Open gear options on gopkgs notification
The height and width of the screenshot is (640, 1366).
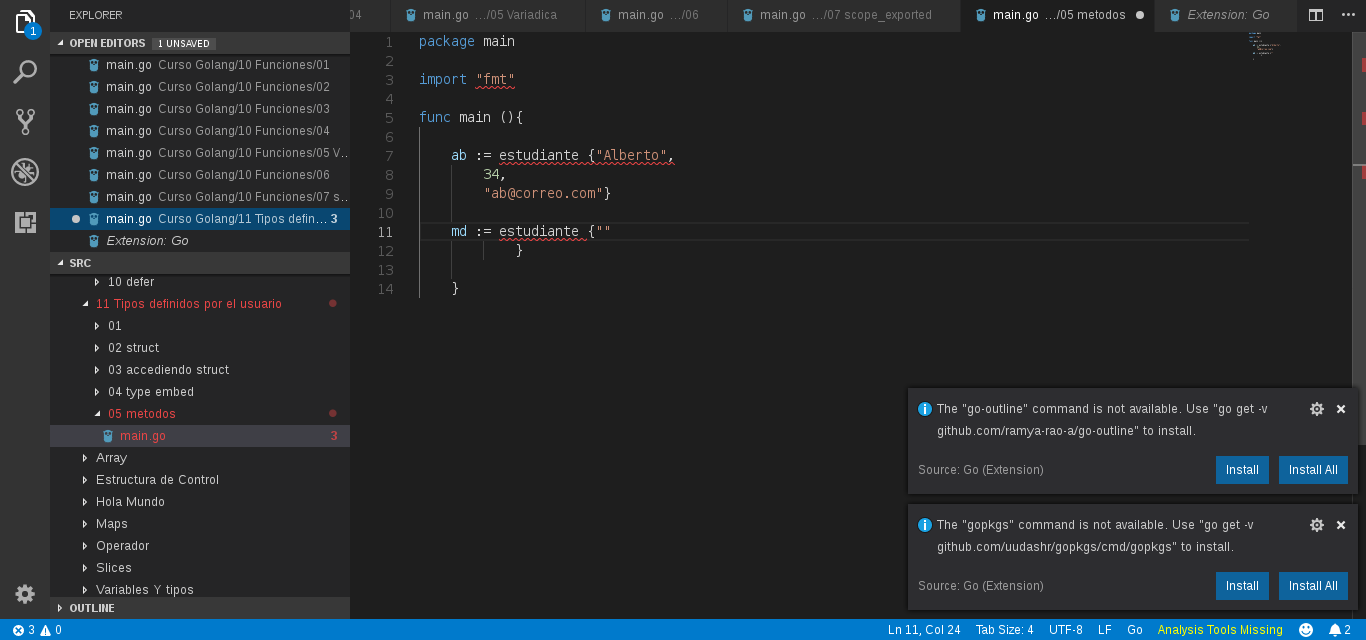coord(1317,525)
